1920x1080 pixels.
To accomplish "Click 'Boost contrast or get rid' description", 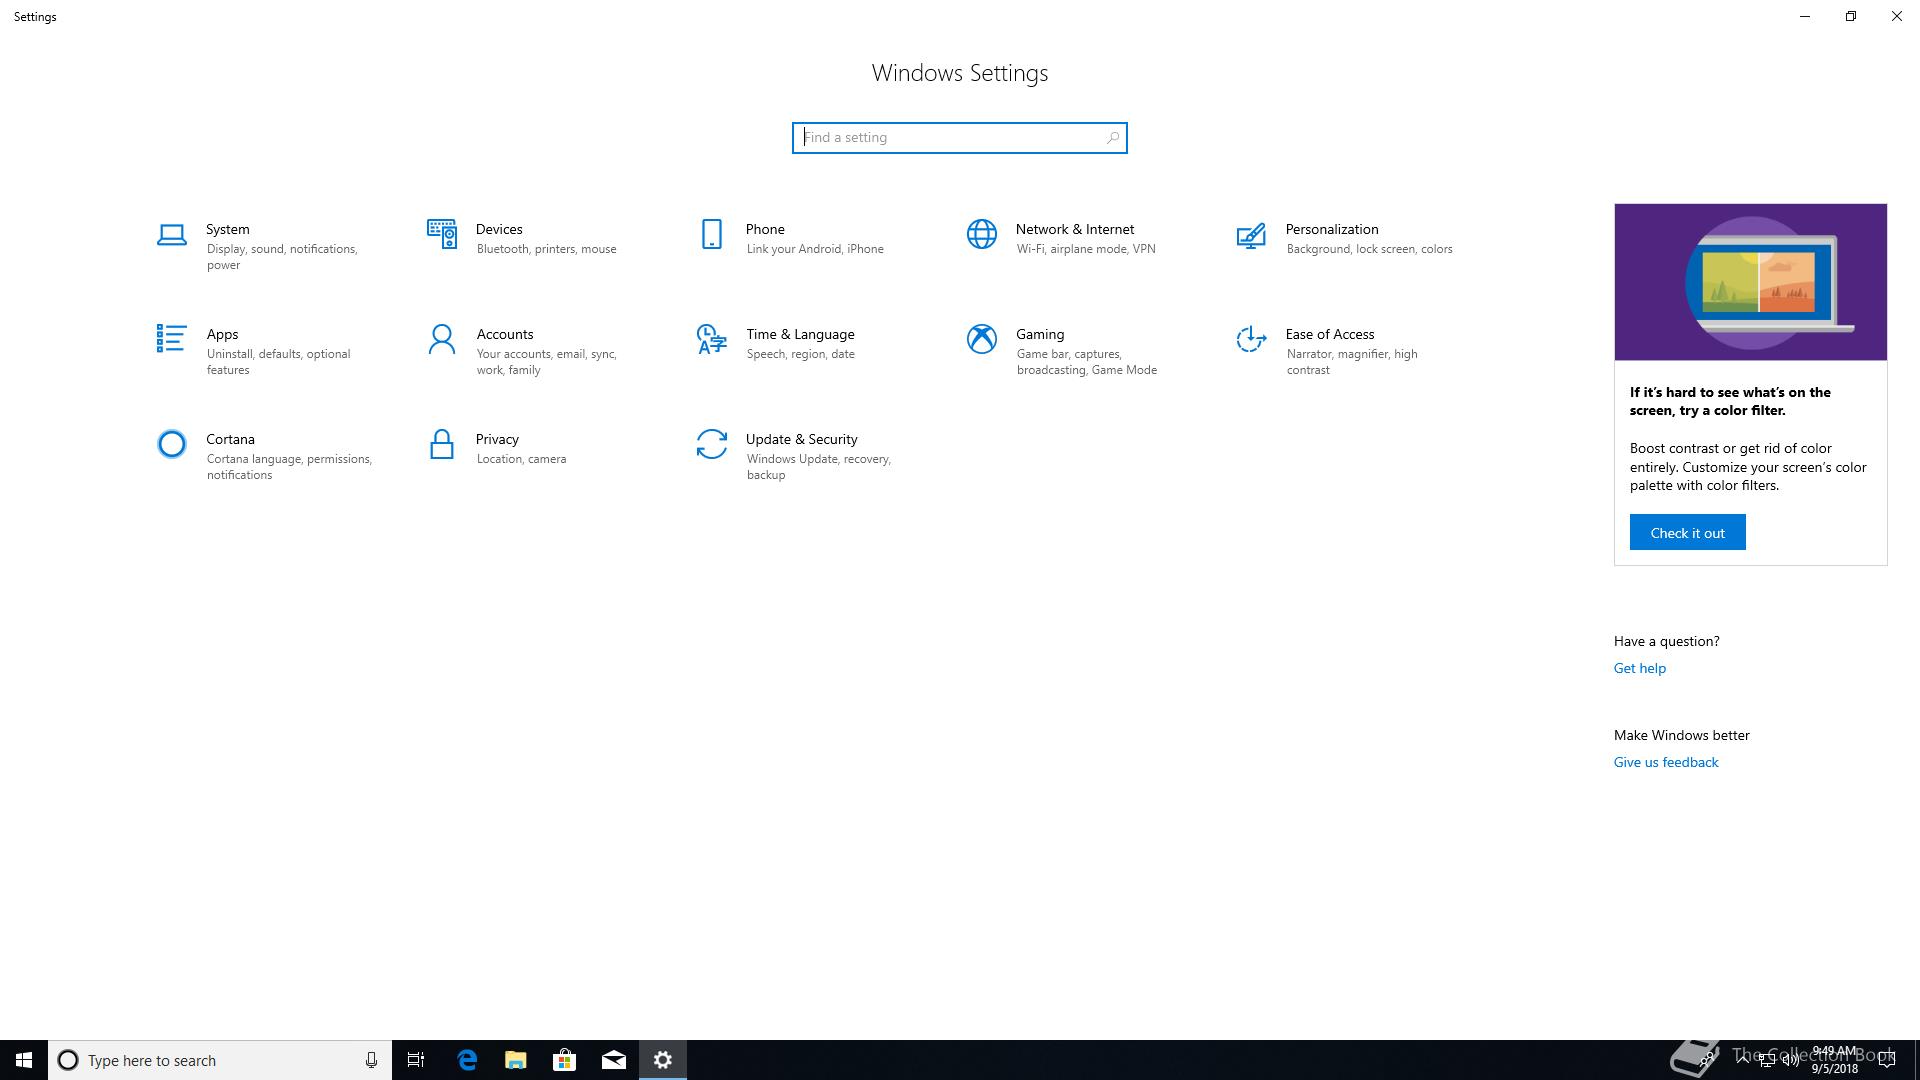I will 1748,467.
